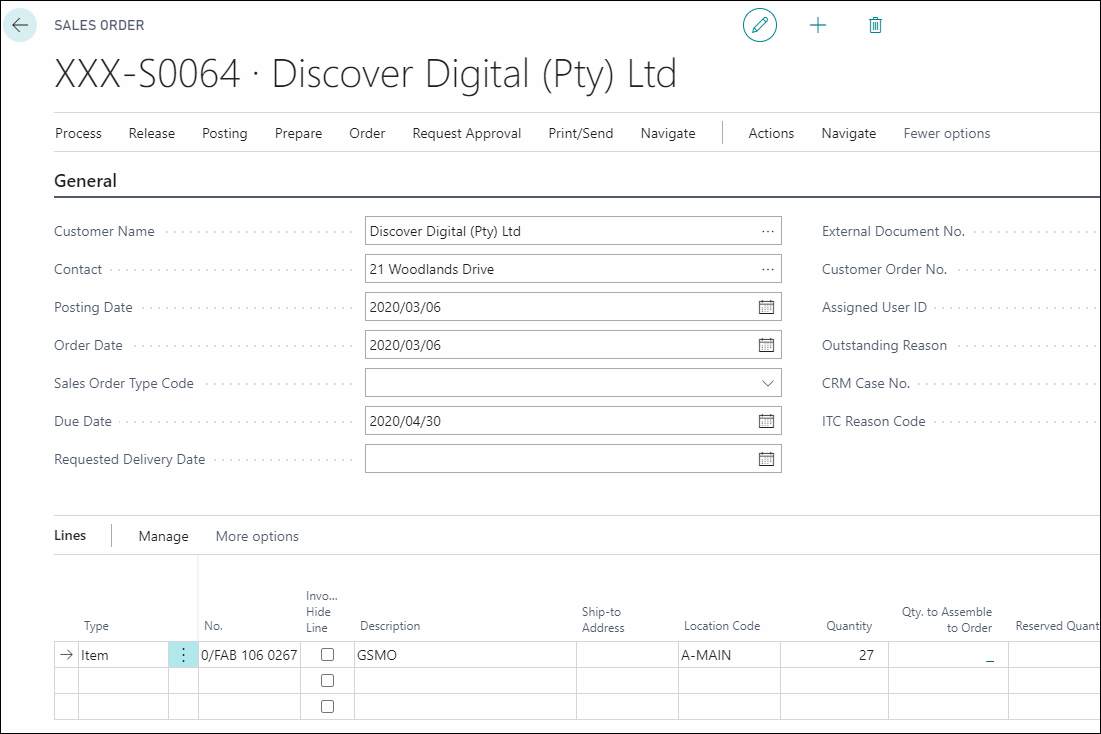Select the Lines section heading

pyautogui.click(x=70, y=535)
